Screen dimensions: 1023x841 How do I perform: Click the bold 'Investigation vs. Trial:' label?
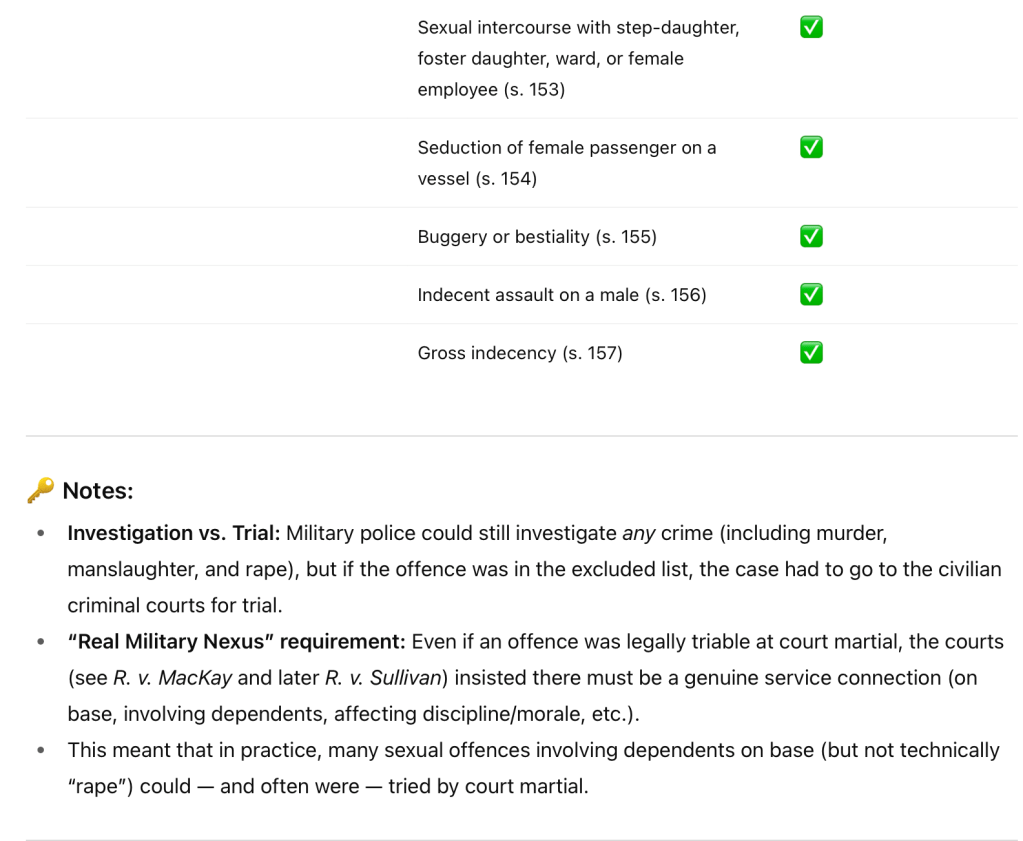tap(174, 533)
